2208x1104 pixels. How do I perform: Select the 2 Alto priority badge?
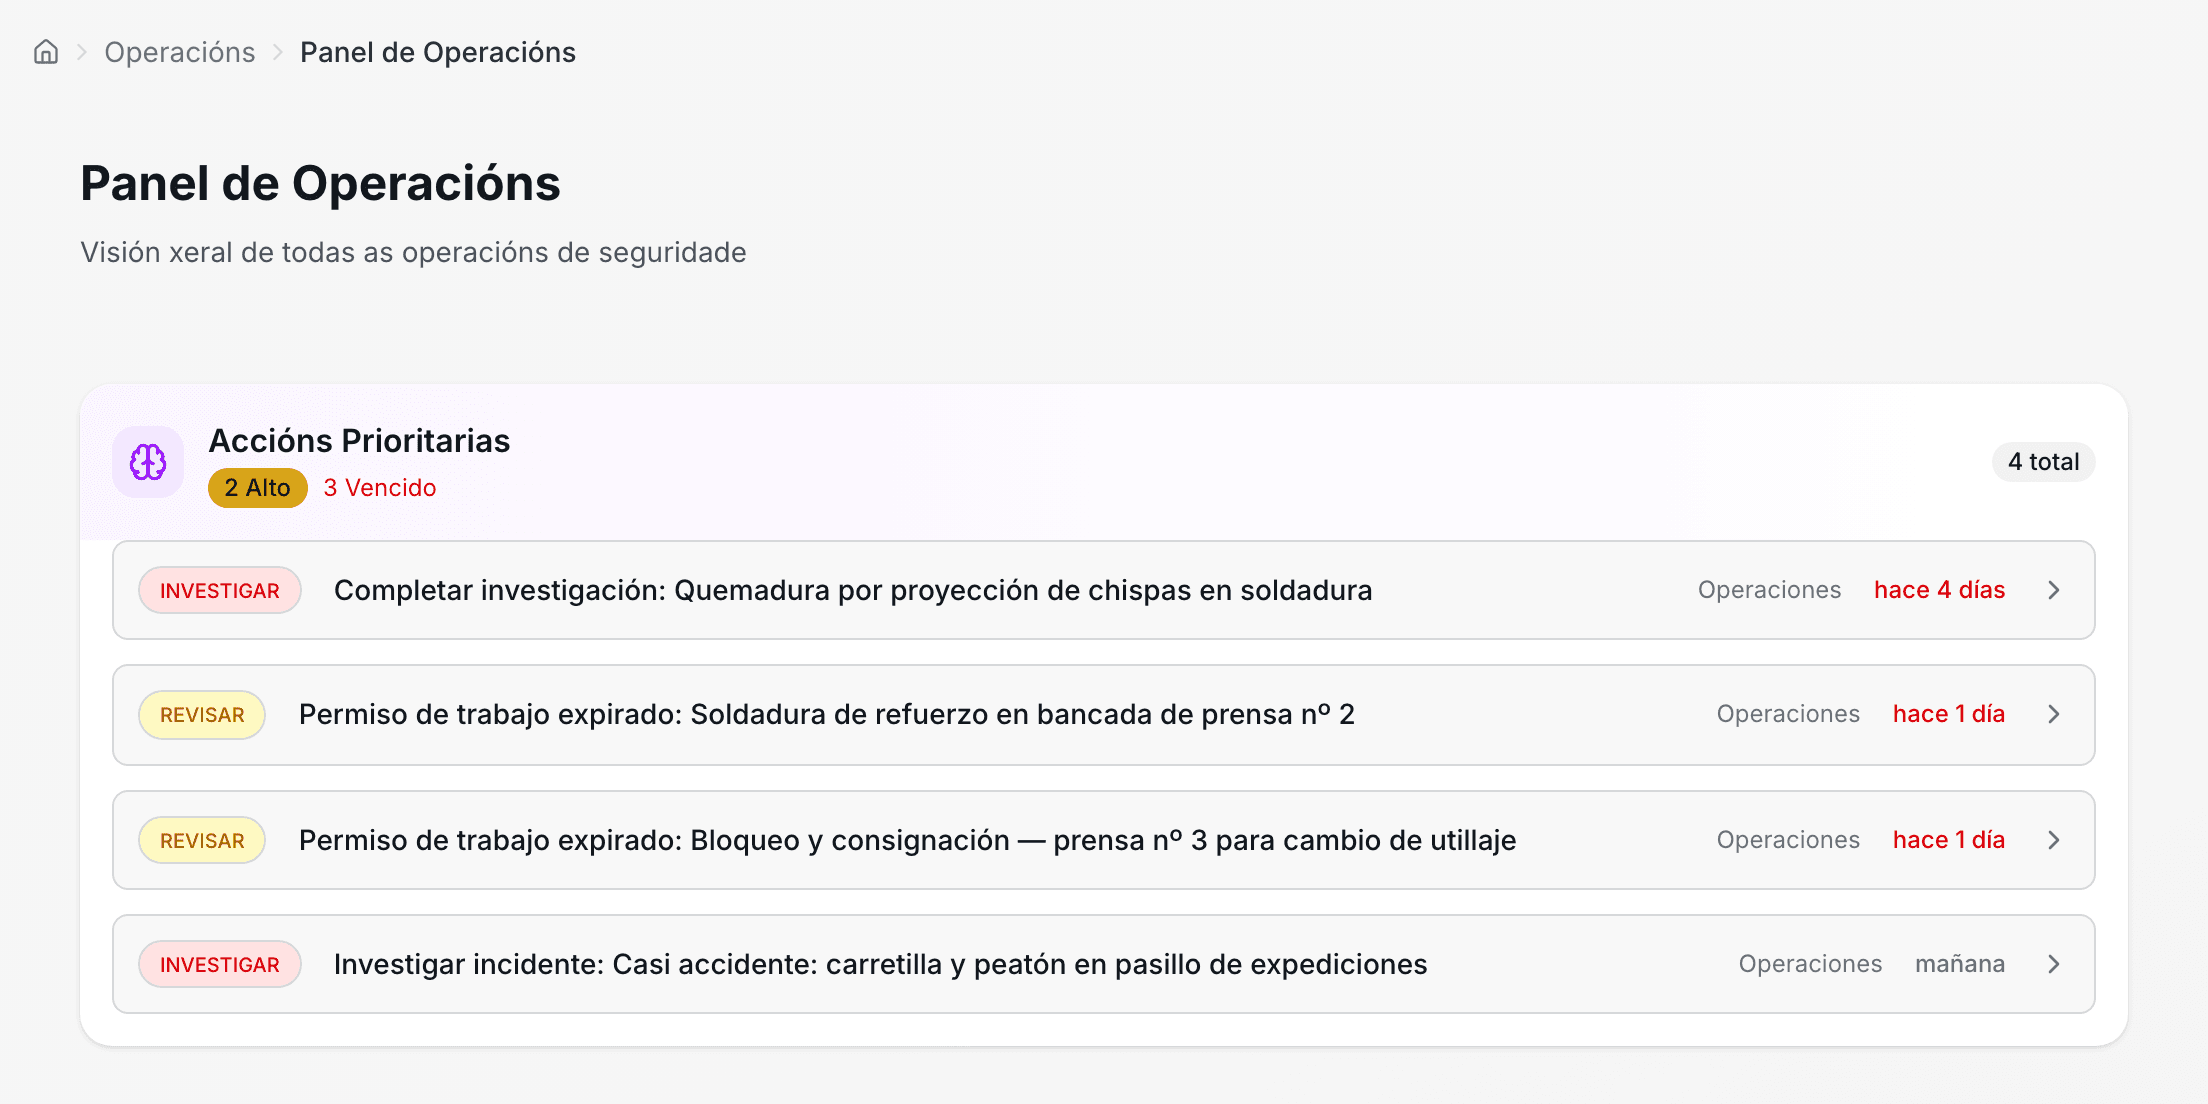pos(258,488)
